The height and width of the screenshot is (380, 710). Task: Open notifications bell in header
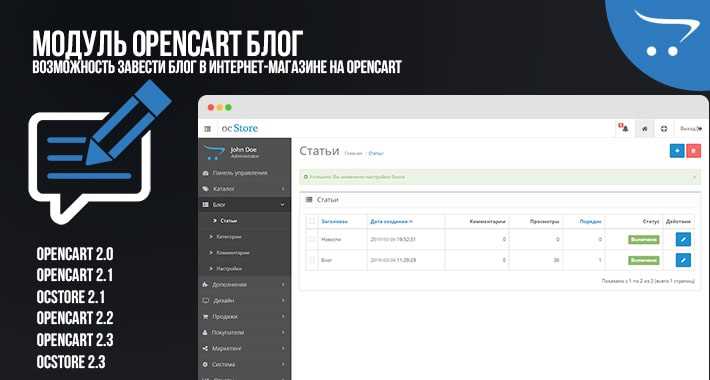coord(624,129)
